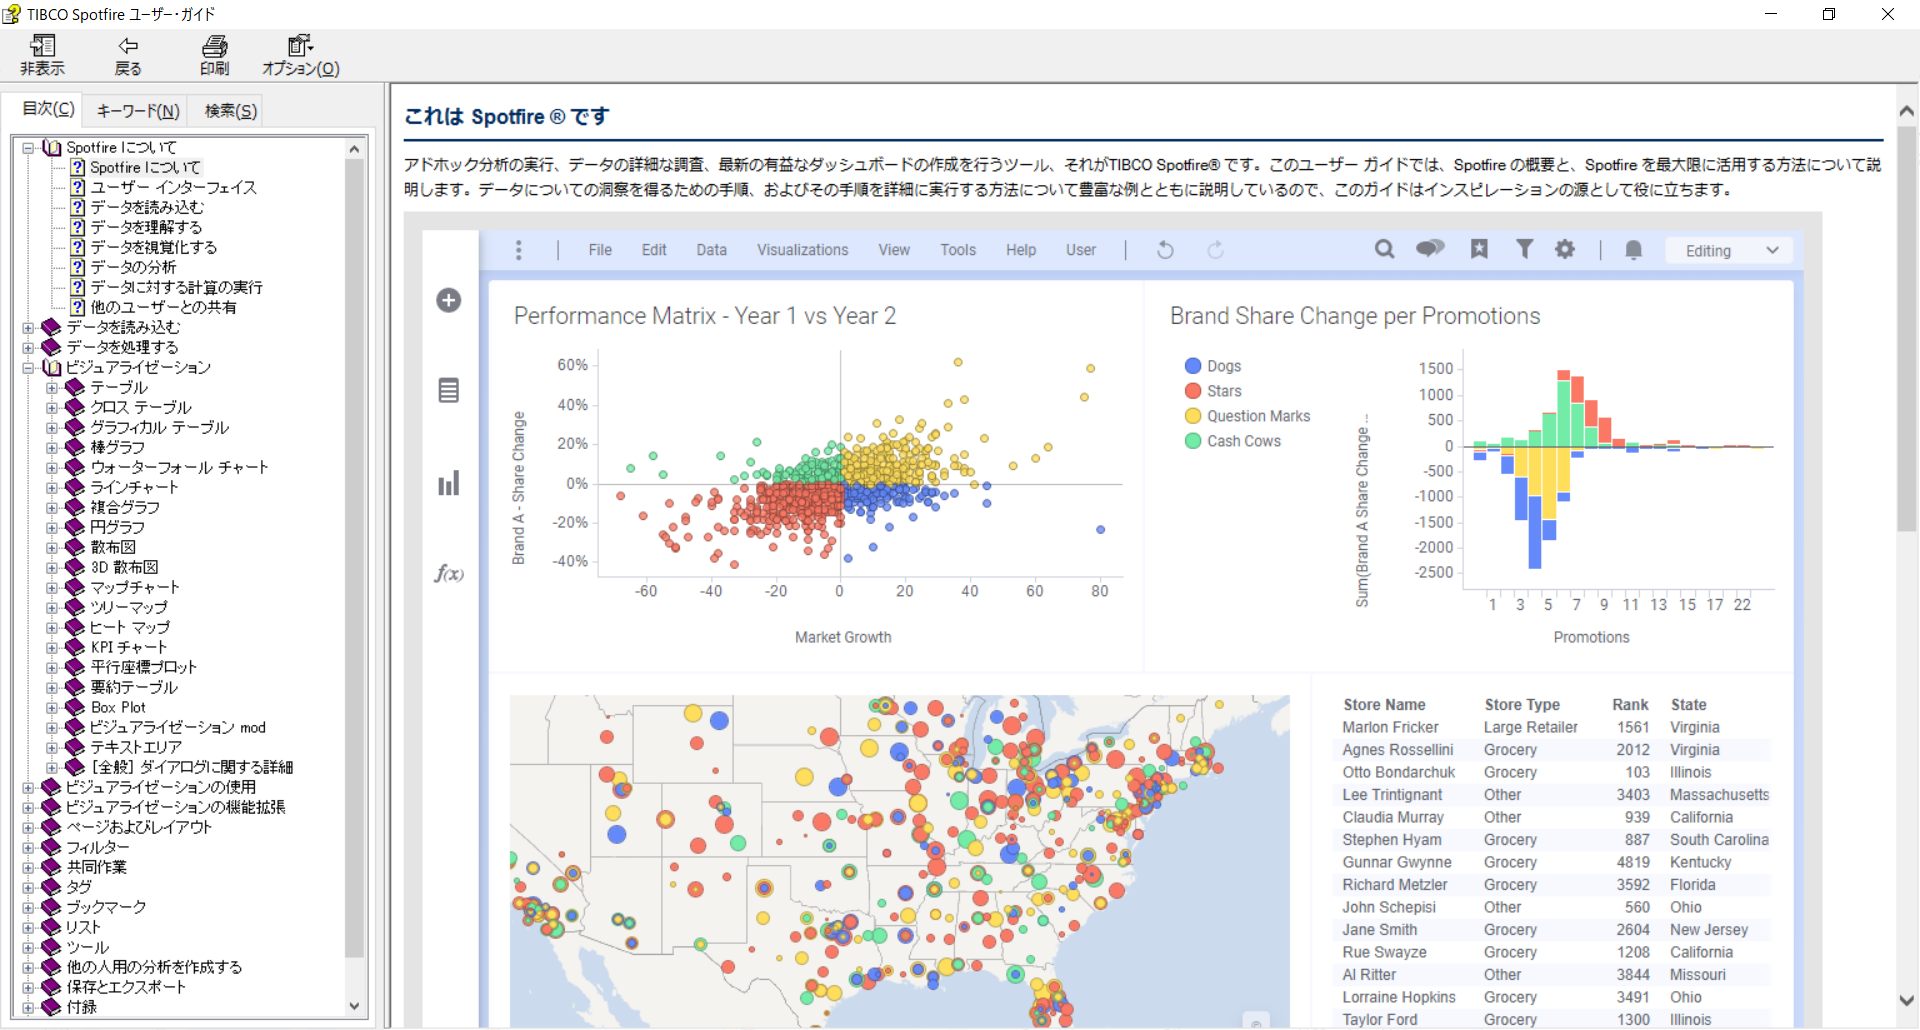Click the これは Spotfire ® です heading
This screenshot has height=1030, width=1920.
pyautogui.click(x=507, y=117)
